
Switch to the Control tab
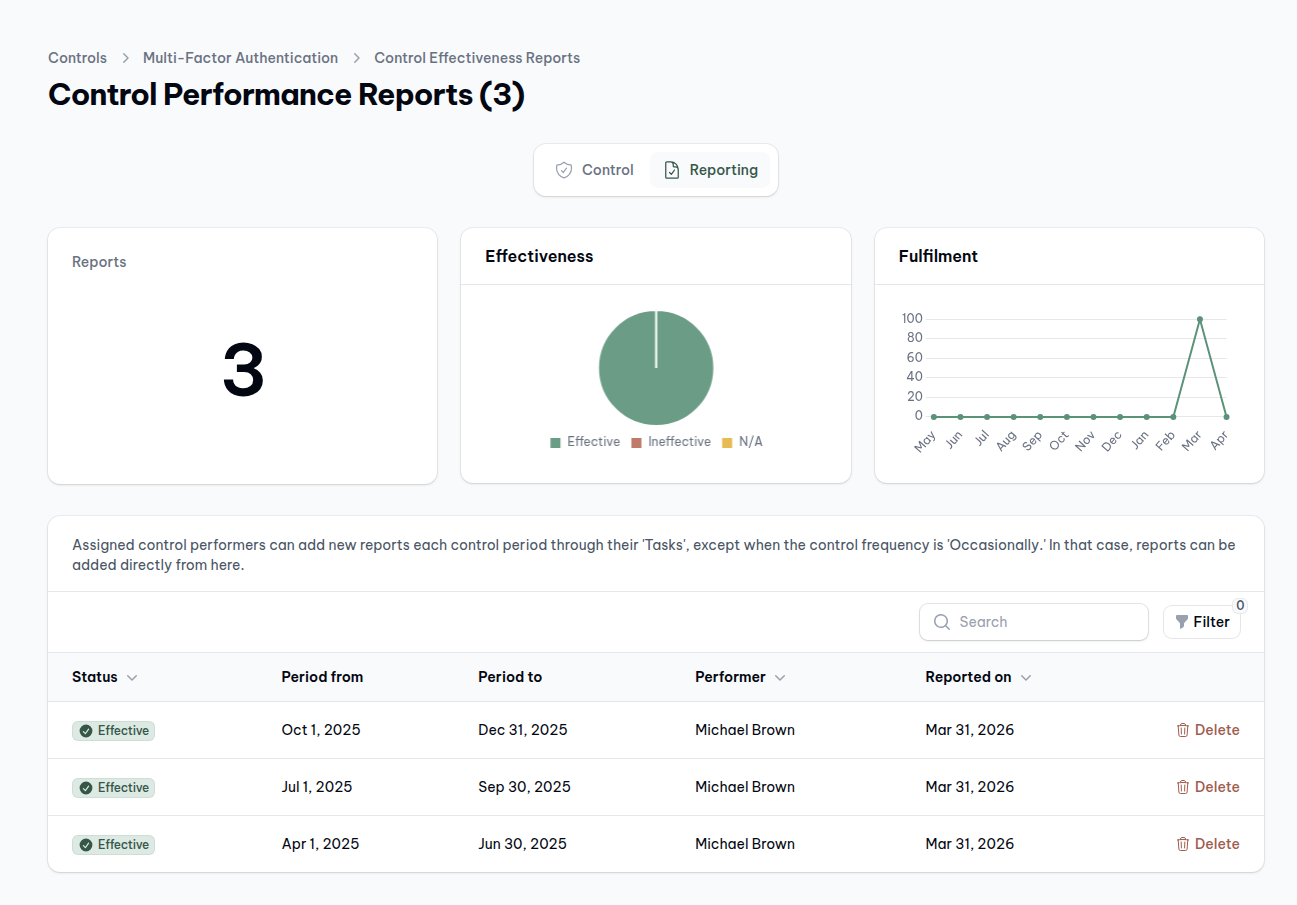click(595, 170)
